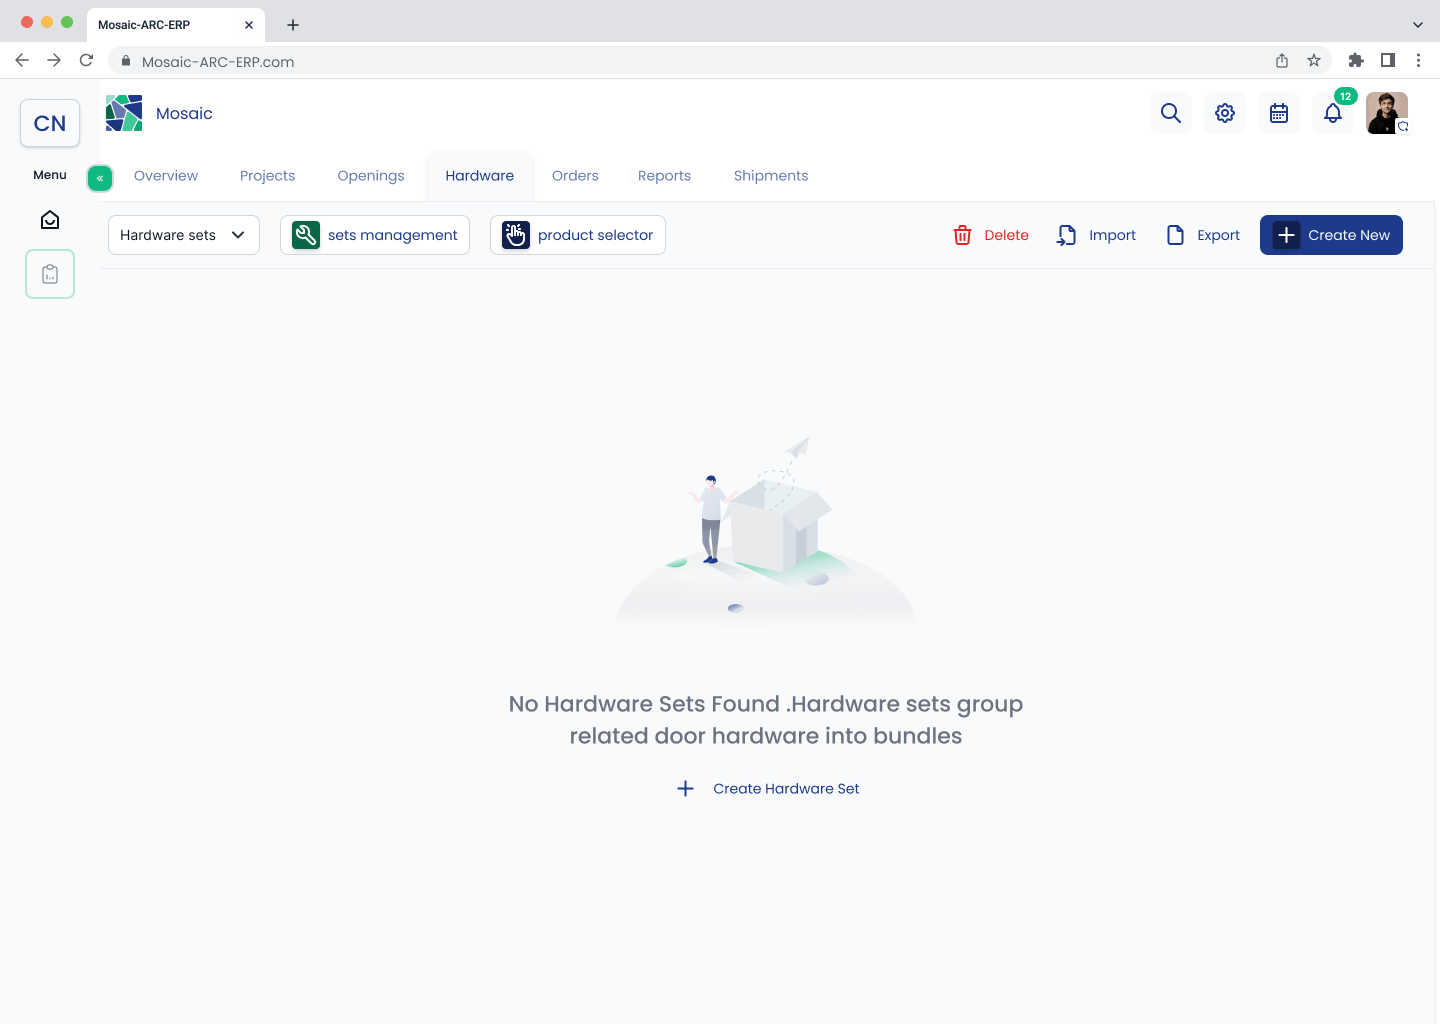Screen dimensions: 1440x1024
Task: Switch to the Shipments tab
Action: (x=771, y=176)
